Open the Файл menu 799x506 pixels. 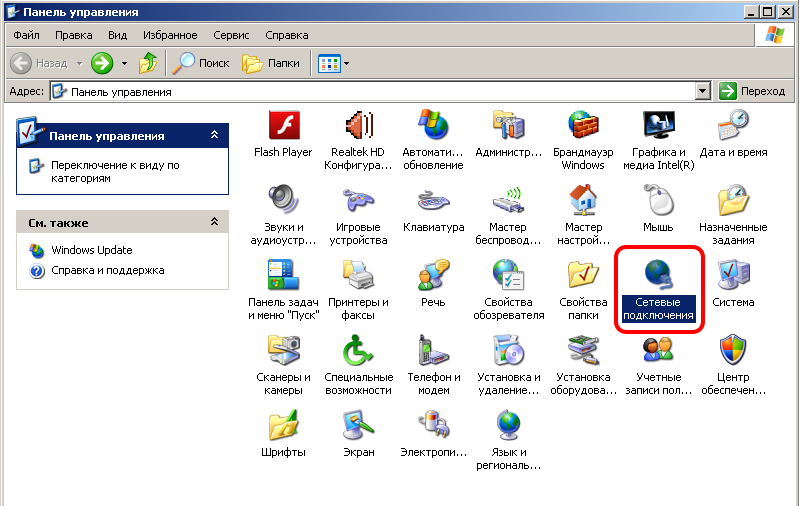pyautogui.click(x=26, y=35)
